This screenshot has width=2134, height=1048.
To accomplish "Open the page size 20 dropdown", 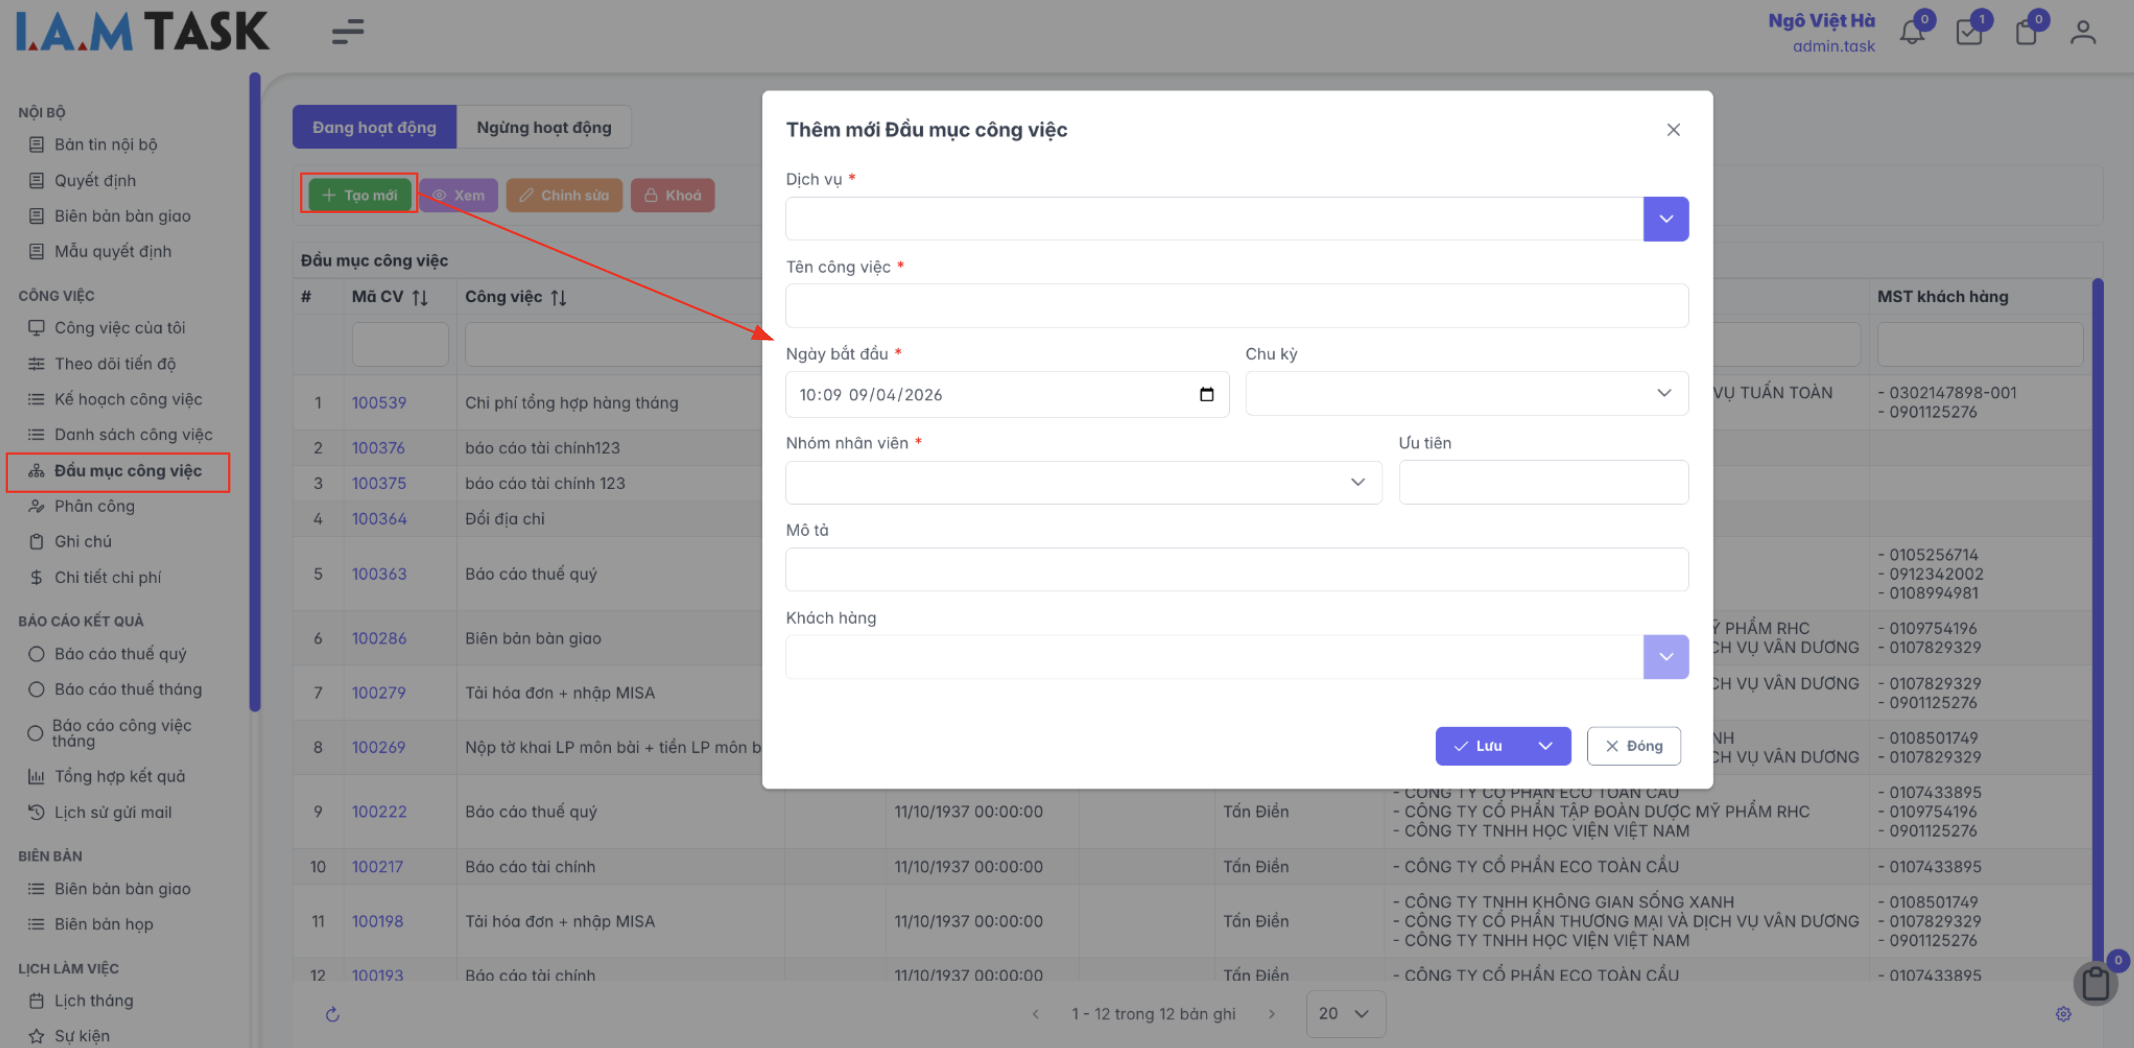I will tap(1345, 1014).
